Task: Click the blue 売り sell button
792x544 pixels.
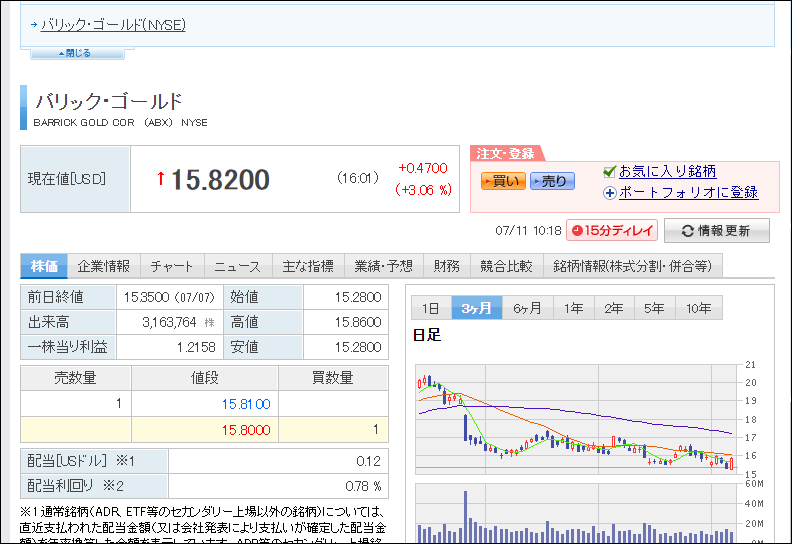Action: 552,181
